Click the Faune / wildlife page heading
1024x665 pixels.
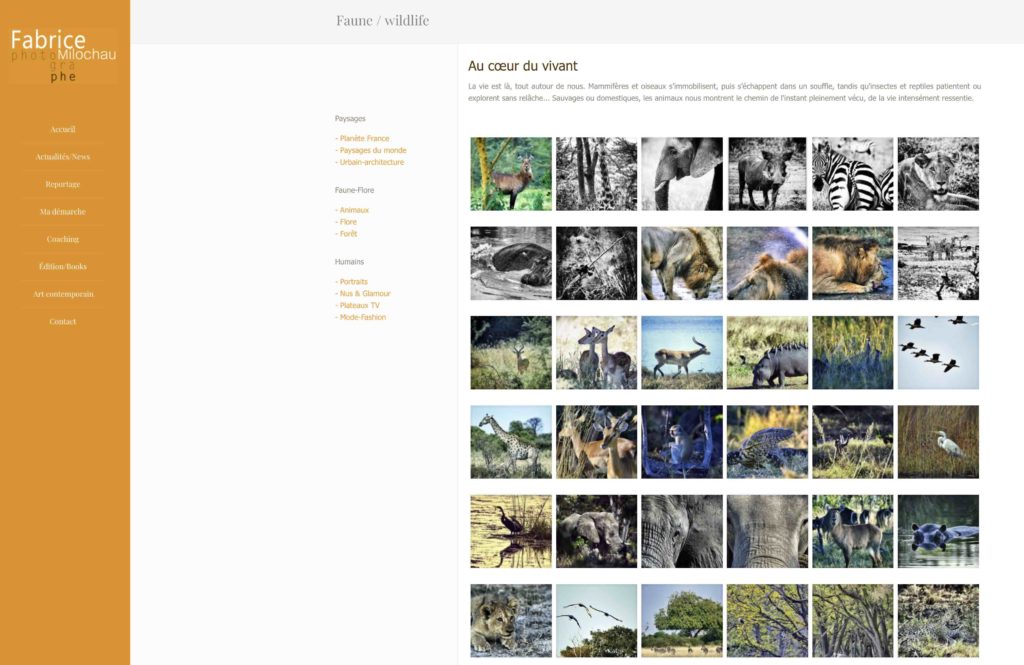[383, 21]
